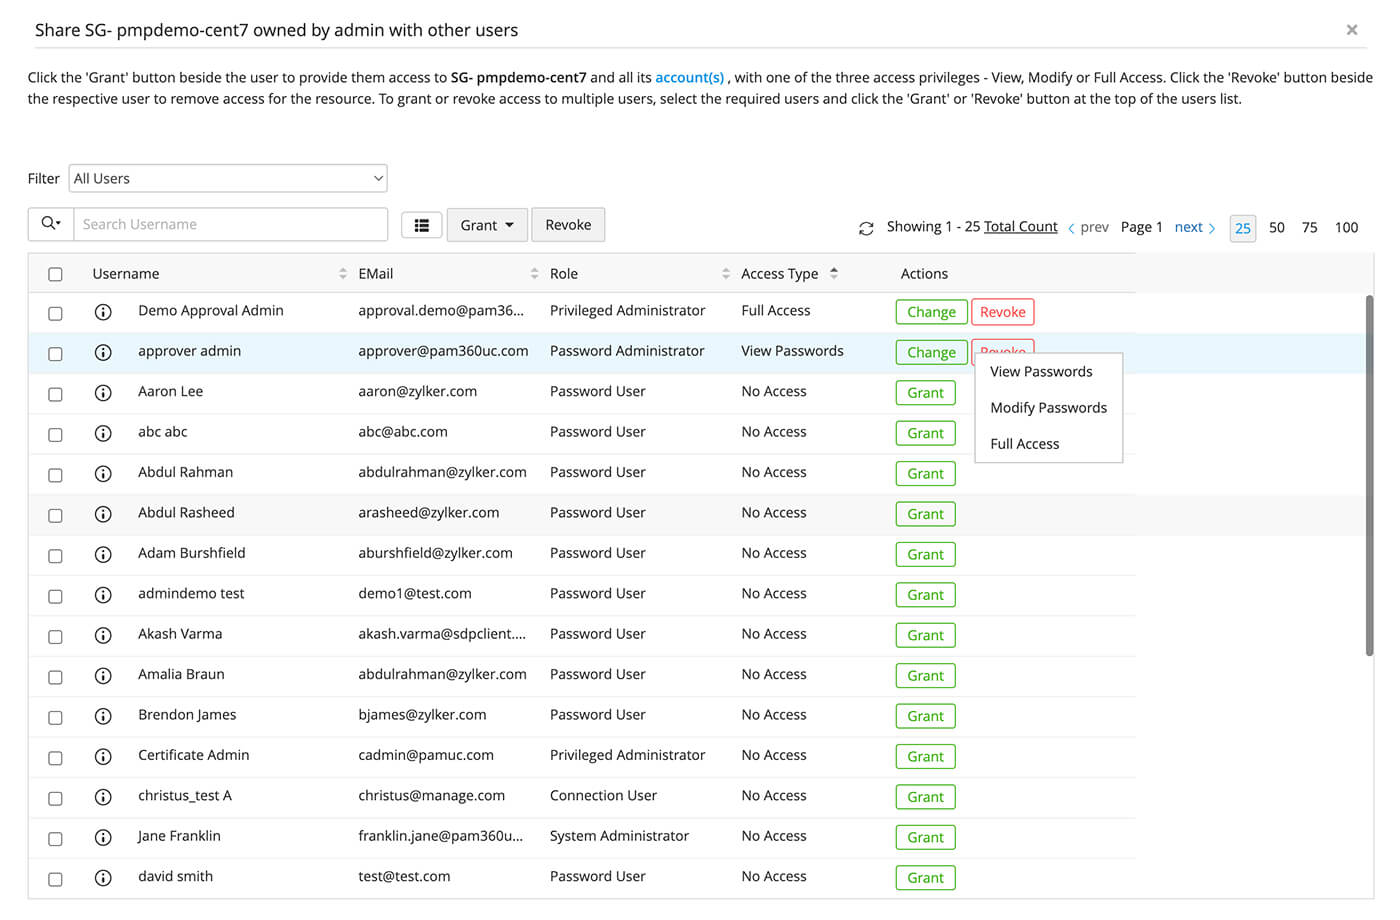Select the Brendon James row checkbox
The image size is (1400, 920).
click(55, 717)
